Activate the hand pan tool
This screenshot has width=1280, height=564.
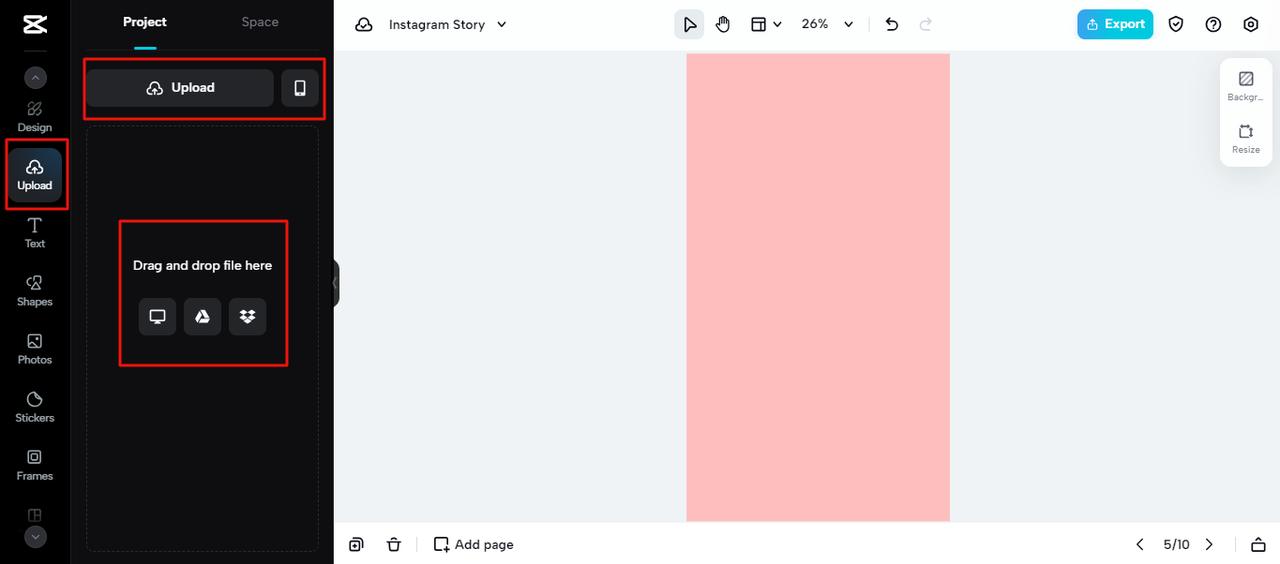(723, 24)
